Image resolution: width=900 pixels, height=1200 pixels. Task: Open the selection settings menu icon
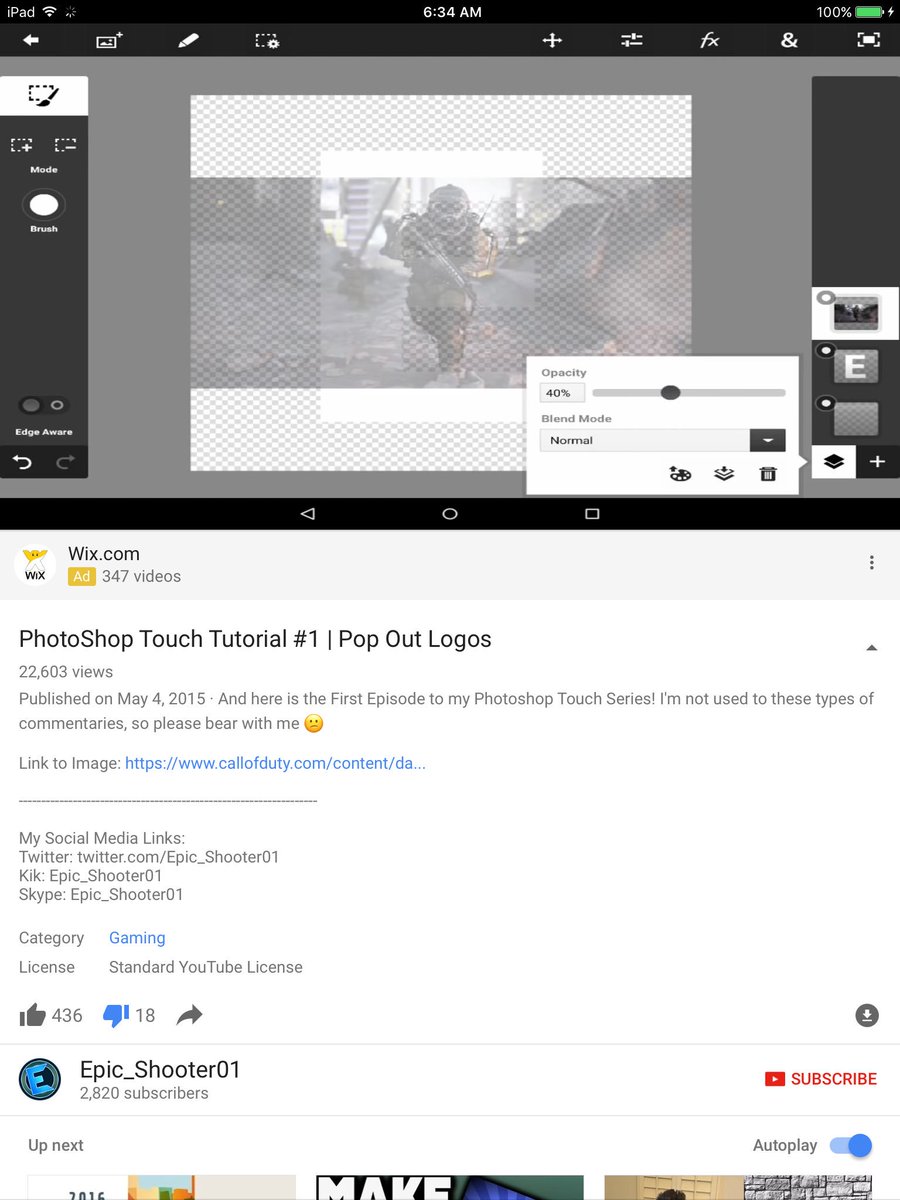click(x=267, y=40)
